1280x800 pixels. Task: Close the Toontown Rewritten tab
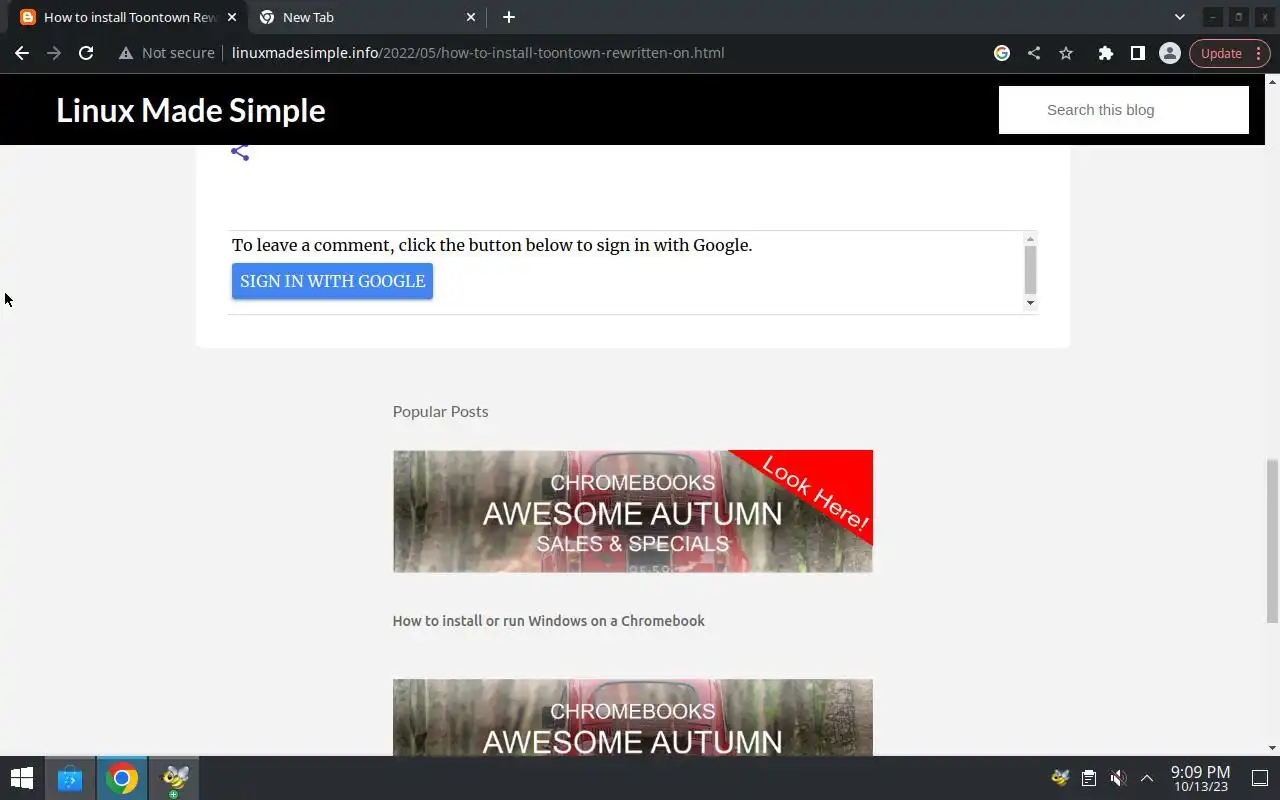point(232,17)
